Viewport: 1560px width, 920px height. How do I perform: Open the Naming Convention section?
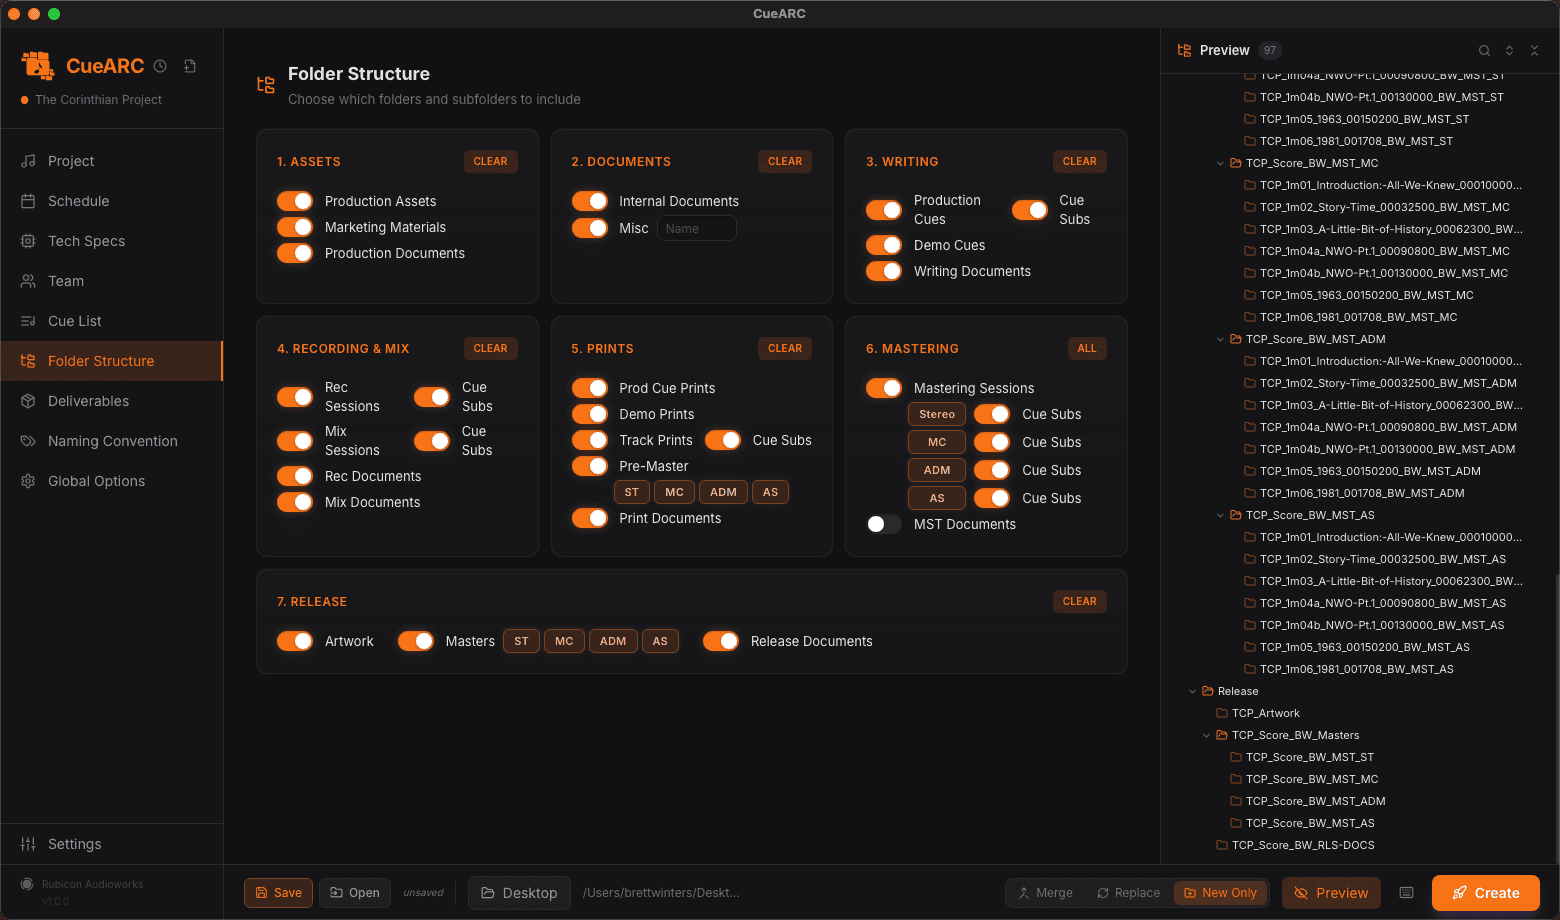point(112,441)
